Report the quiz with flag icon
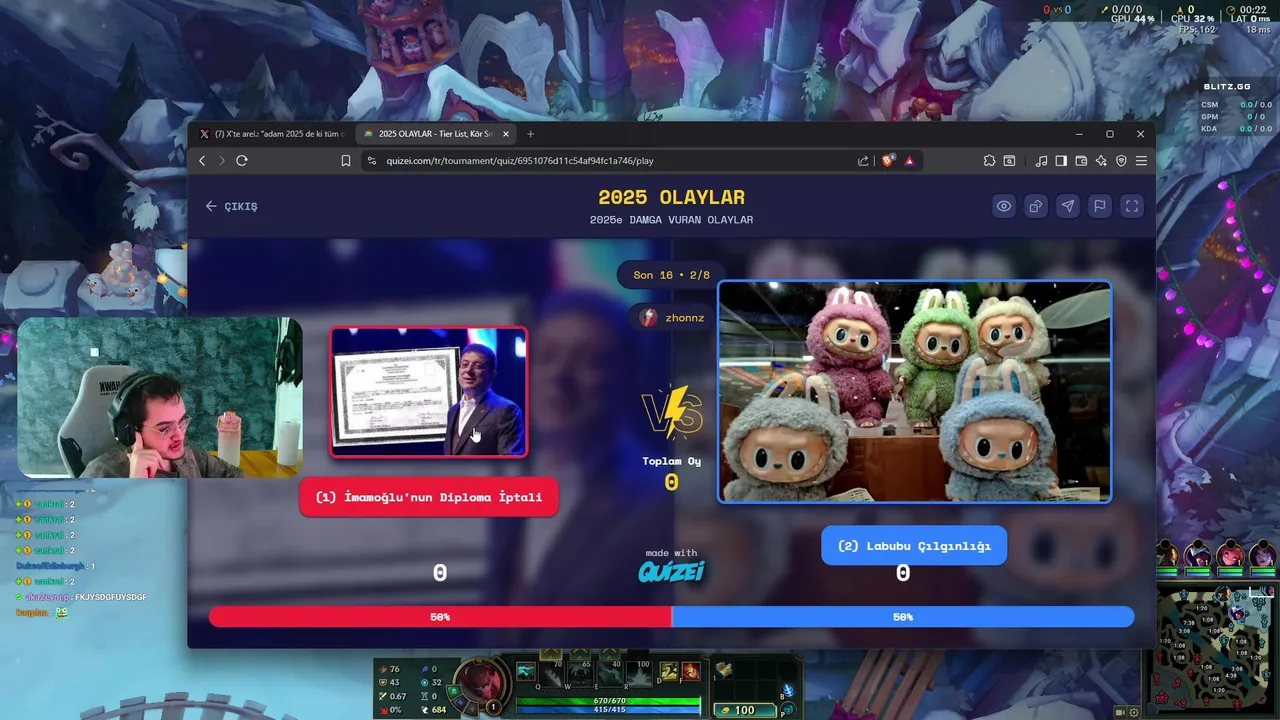The height and width of the screenshot is (720, 1280). click(1100, 206)
